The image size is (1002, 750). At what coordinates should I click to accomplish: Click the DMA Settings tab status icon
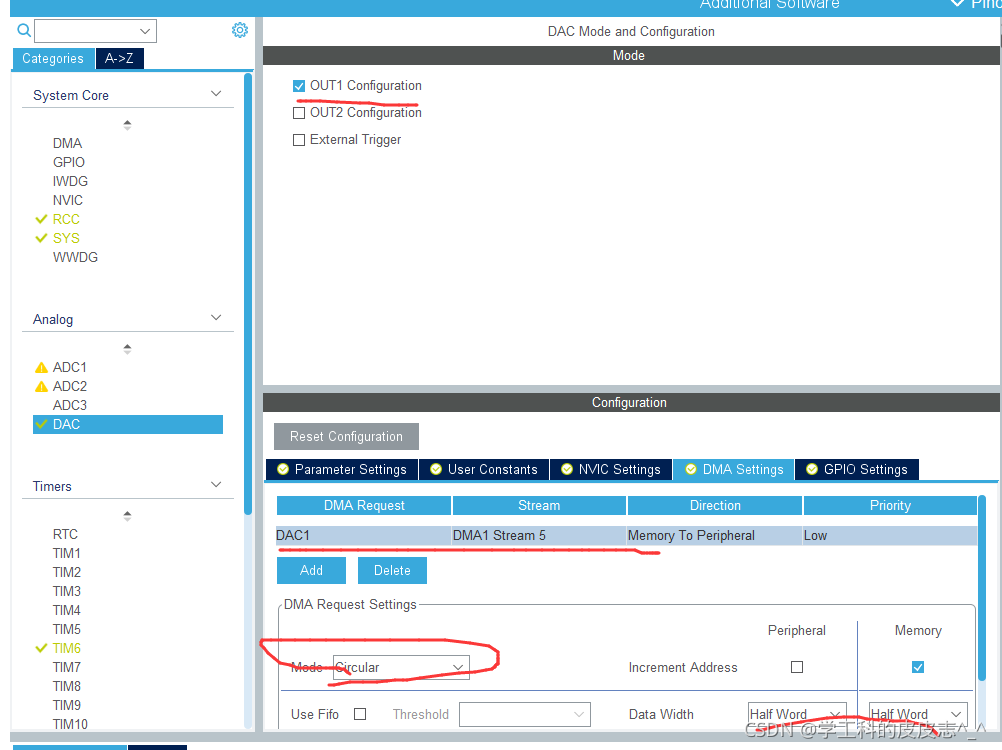click(x=691, y=470)
